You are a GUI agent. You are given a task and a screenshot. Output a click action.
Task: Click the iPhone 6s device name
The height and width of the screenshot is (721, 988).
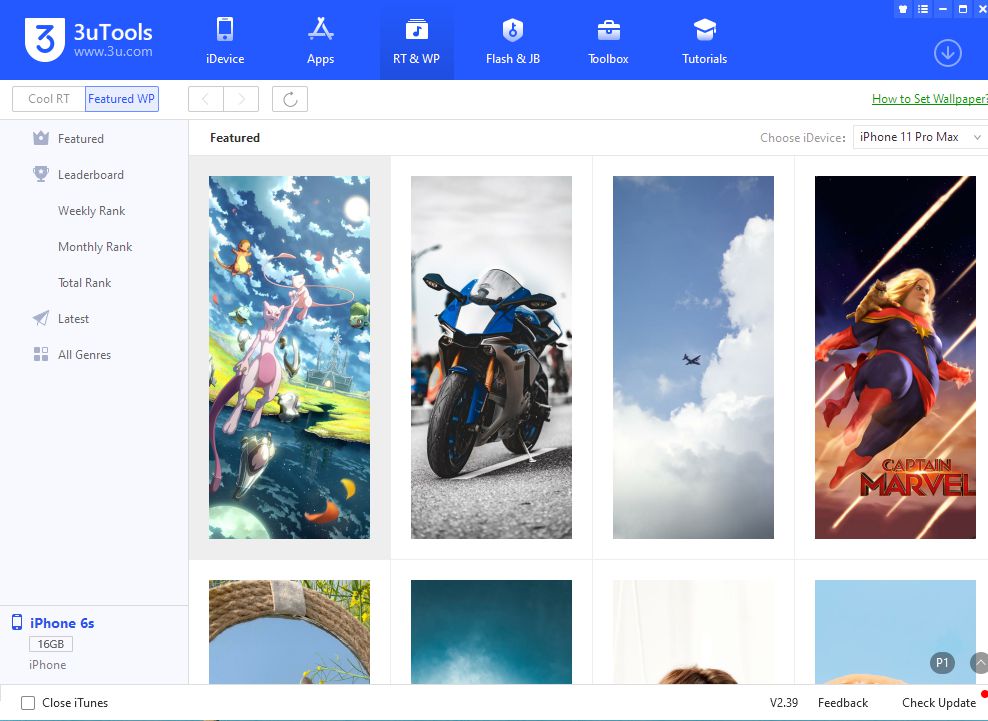coord(62,623)
